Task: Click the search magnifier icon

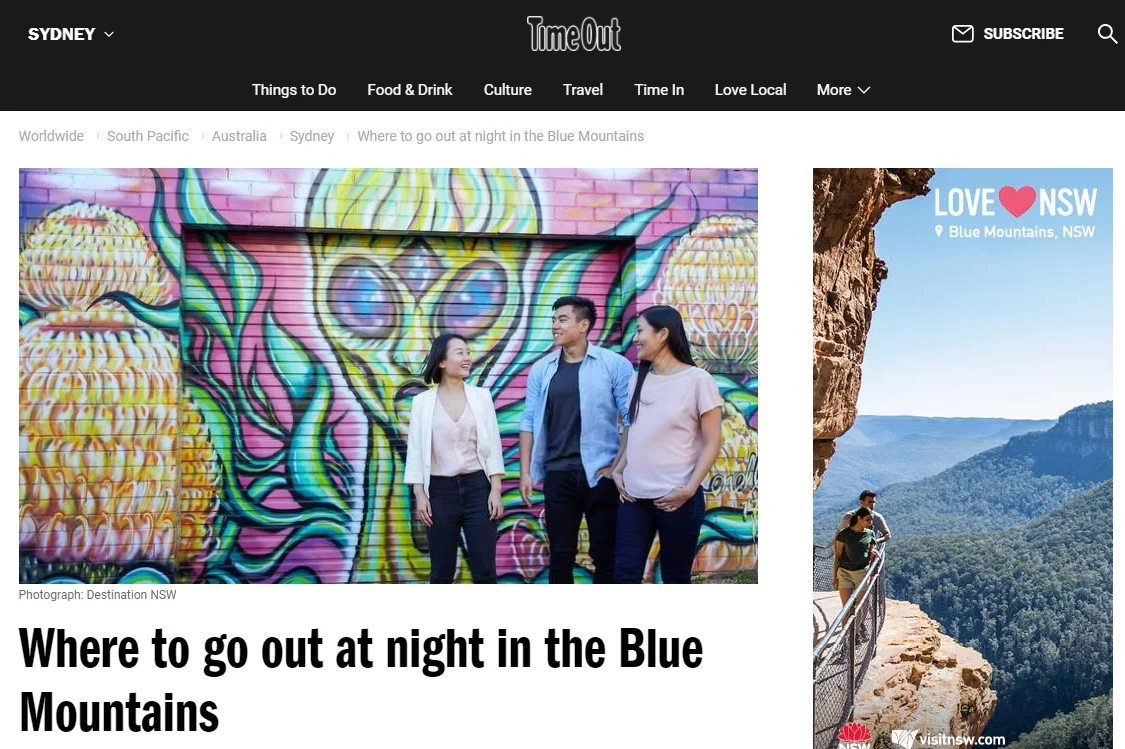Action: [1108, 33]
